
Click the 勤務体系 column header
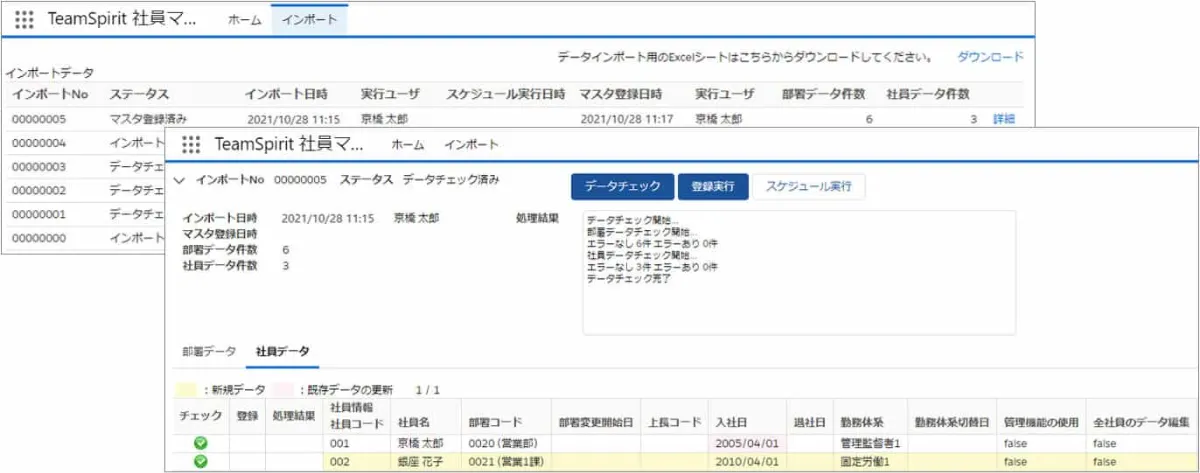tap(862, 423)
